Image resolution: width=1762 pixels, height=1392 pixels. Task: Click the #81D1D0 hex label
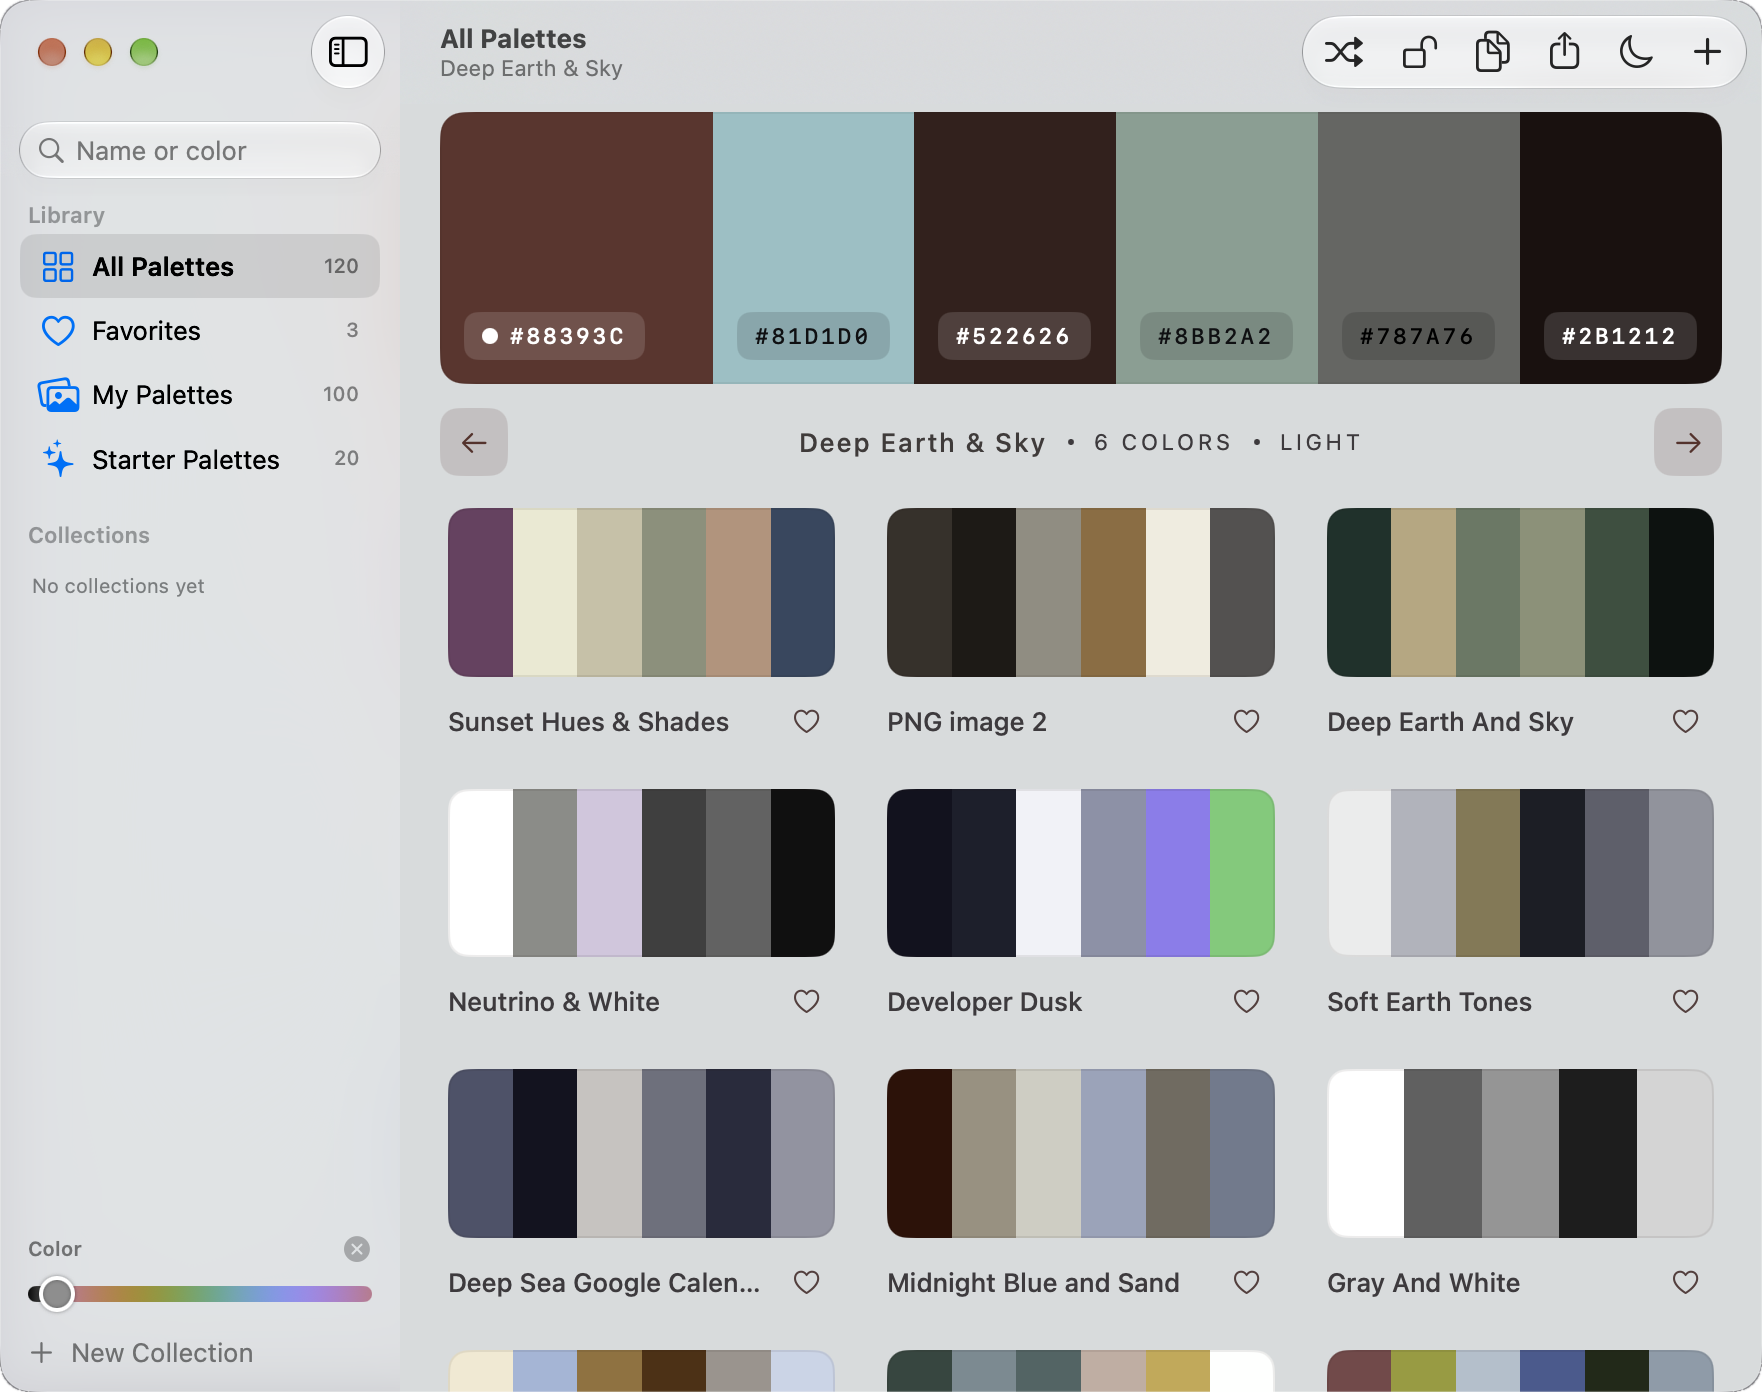tap(812, 336)
